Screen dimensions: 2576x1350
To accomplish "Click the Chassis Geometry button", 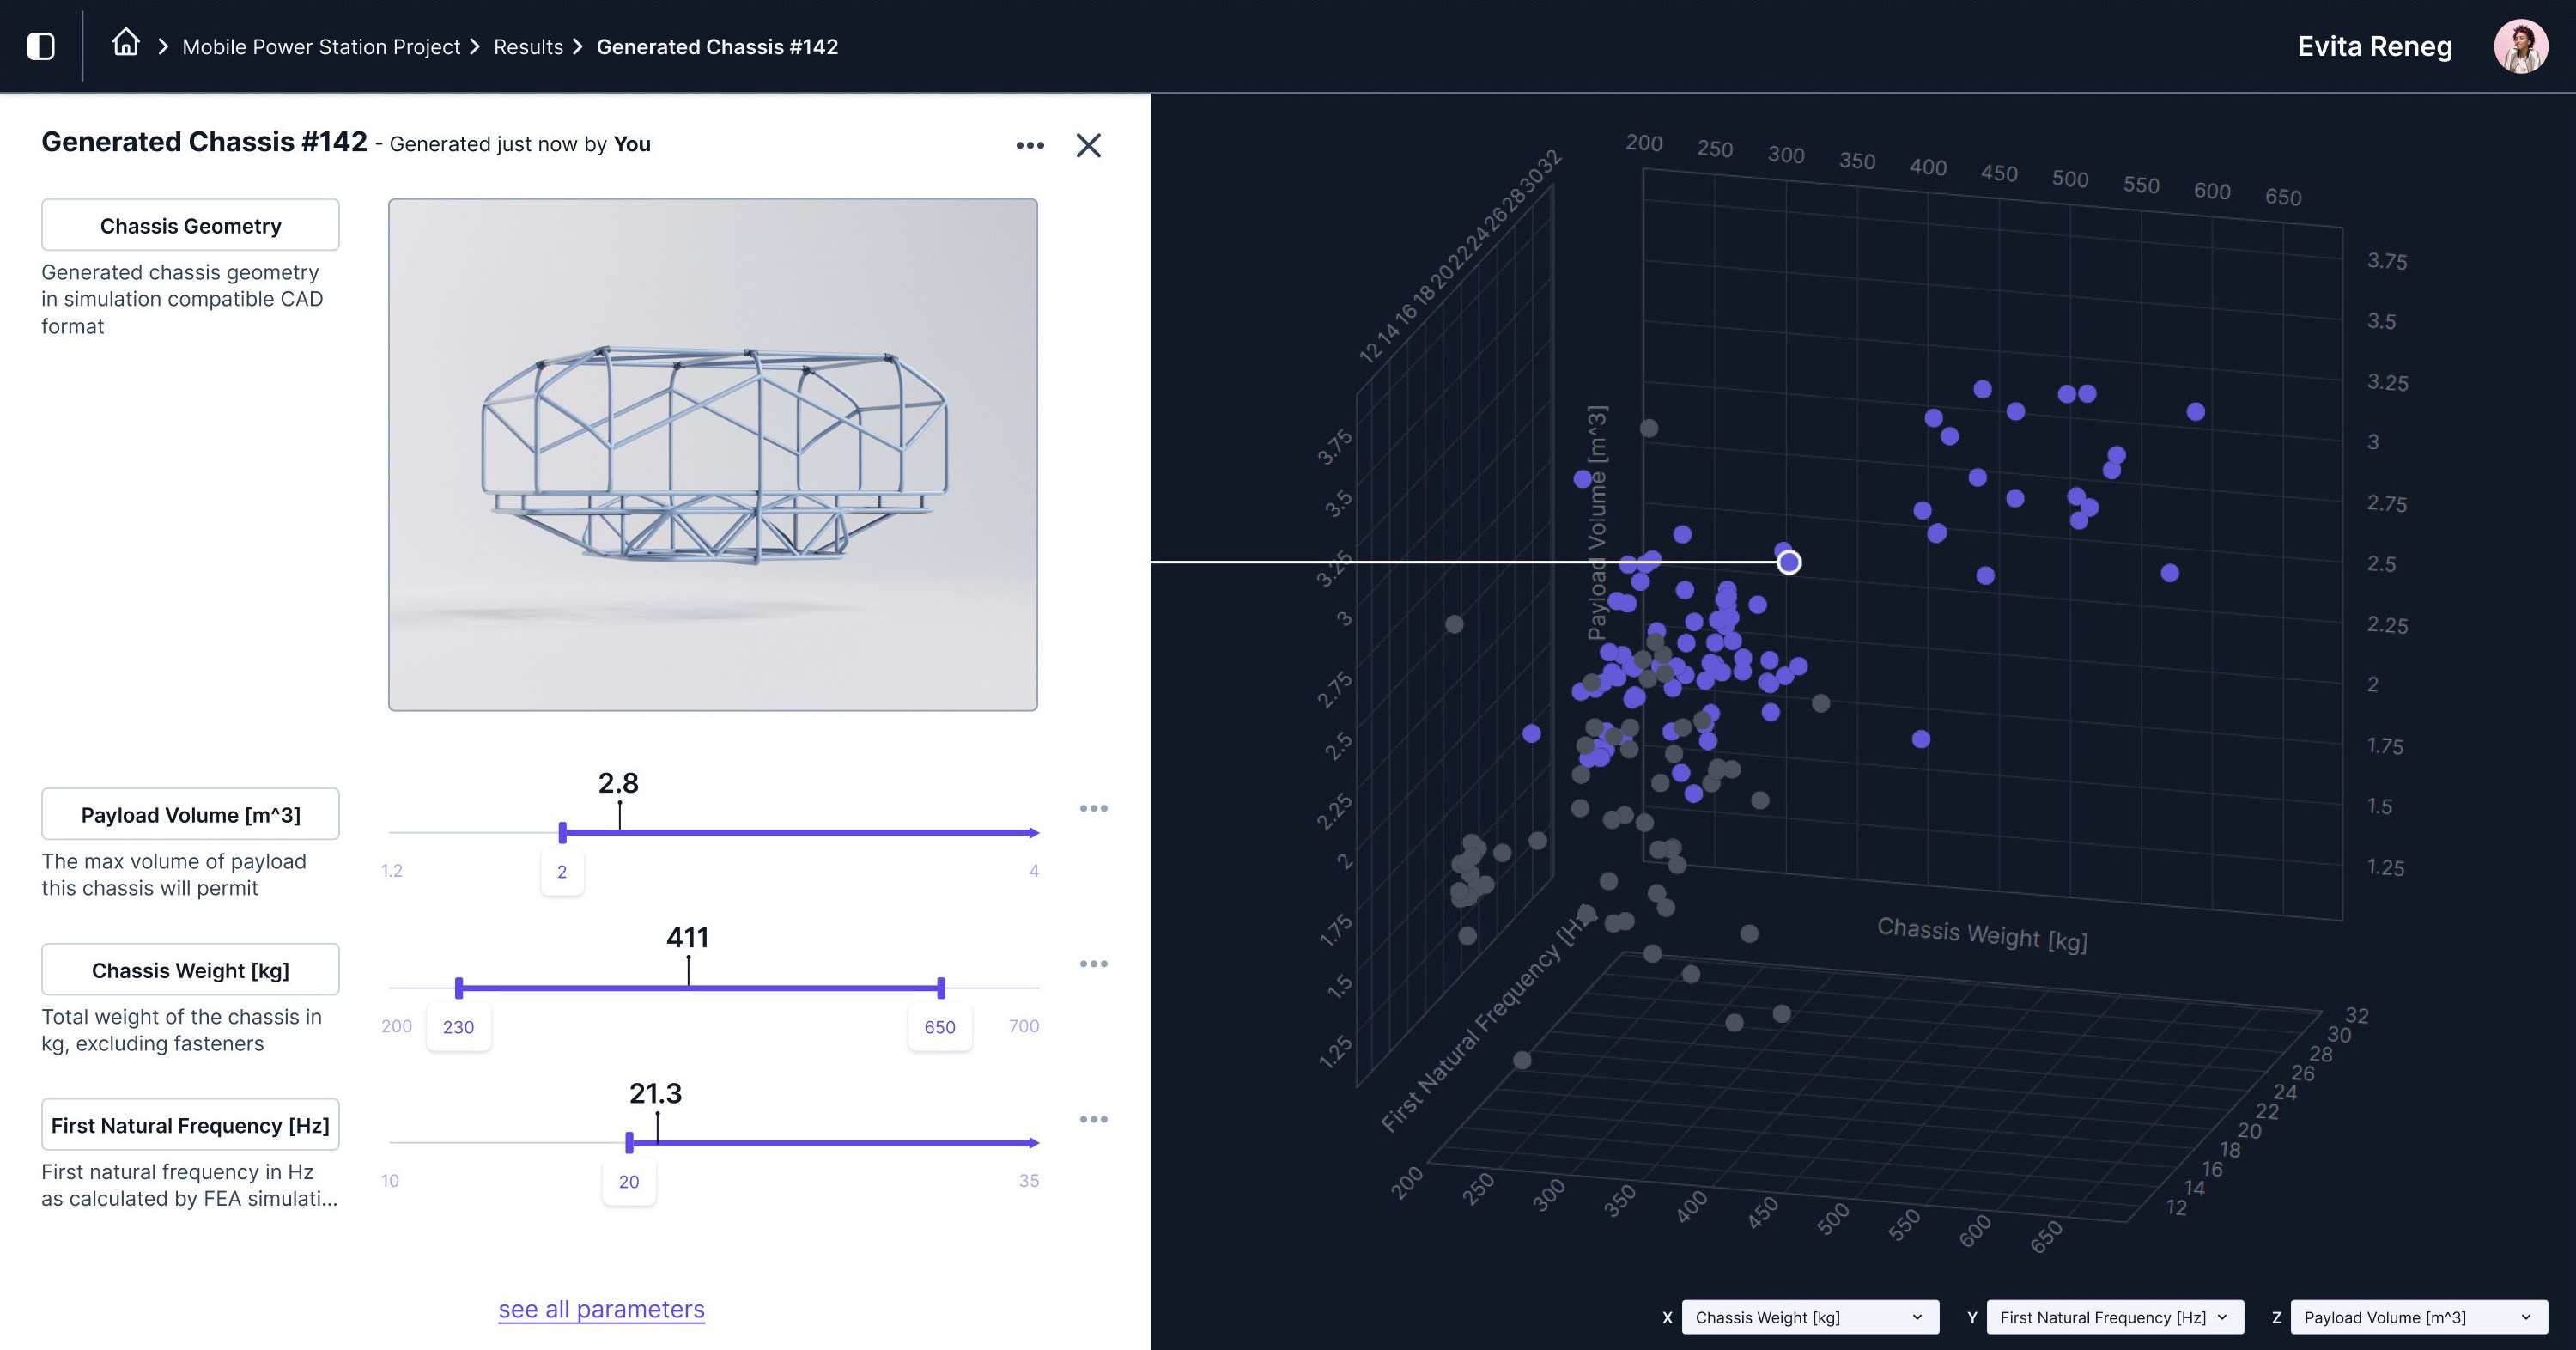I will point(190,225).
